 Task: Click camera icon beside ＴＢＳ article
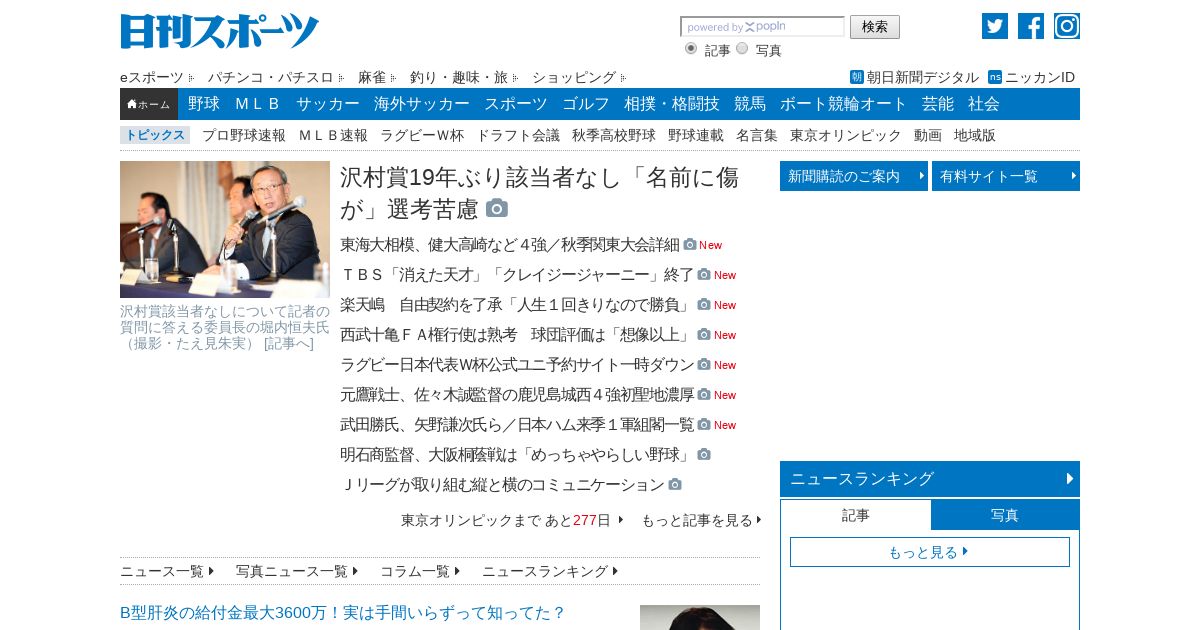point(704,274)
